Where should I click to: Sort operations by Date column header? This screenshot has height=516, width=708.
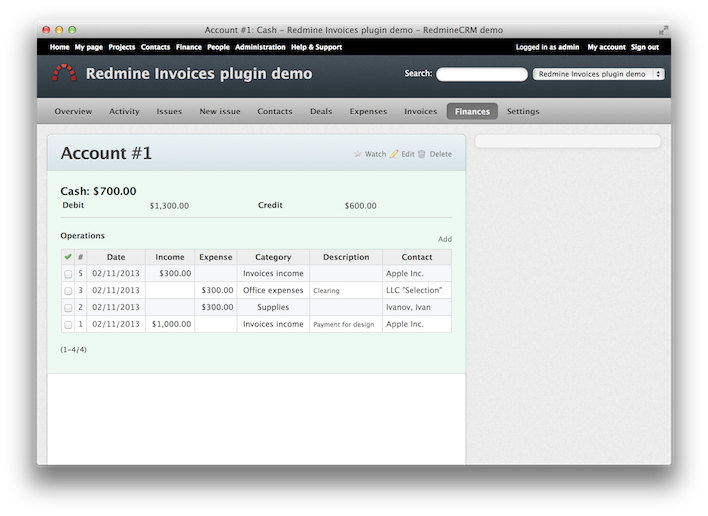(x=116, y=257)
